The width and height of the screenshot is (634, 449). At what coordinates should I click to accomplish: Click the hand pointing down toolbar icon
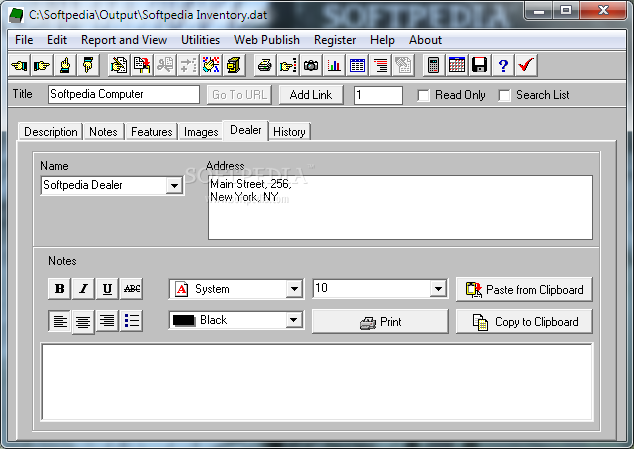(x=88, y=65)
